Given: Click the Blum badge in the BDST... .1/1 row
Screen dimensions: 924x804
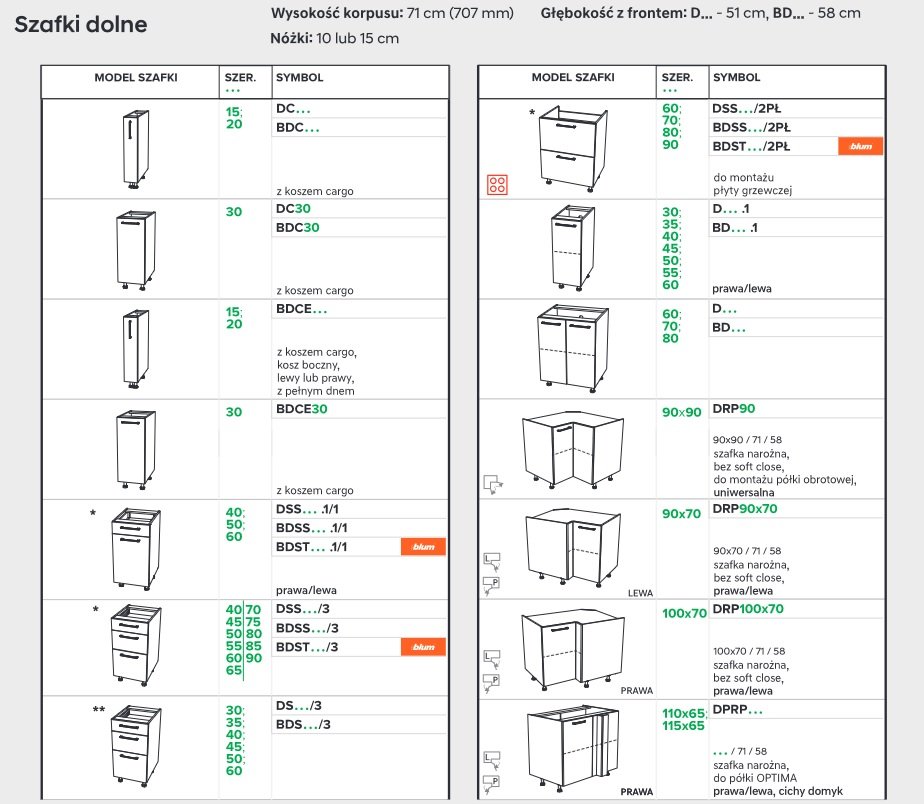Looking at the screenshot, I should (x=423, y=547).
